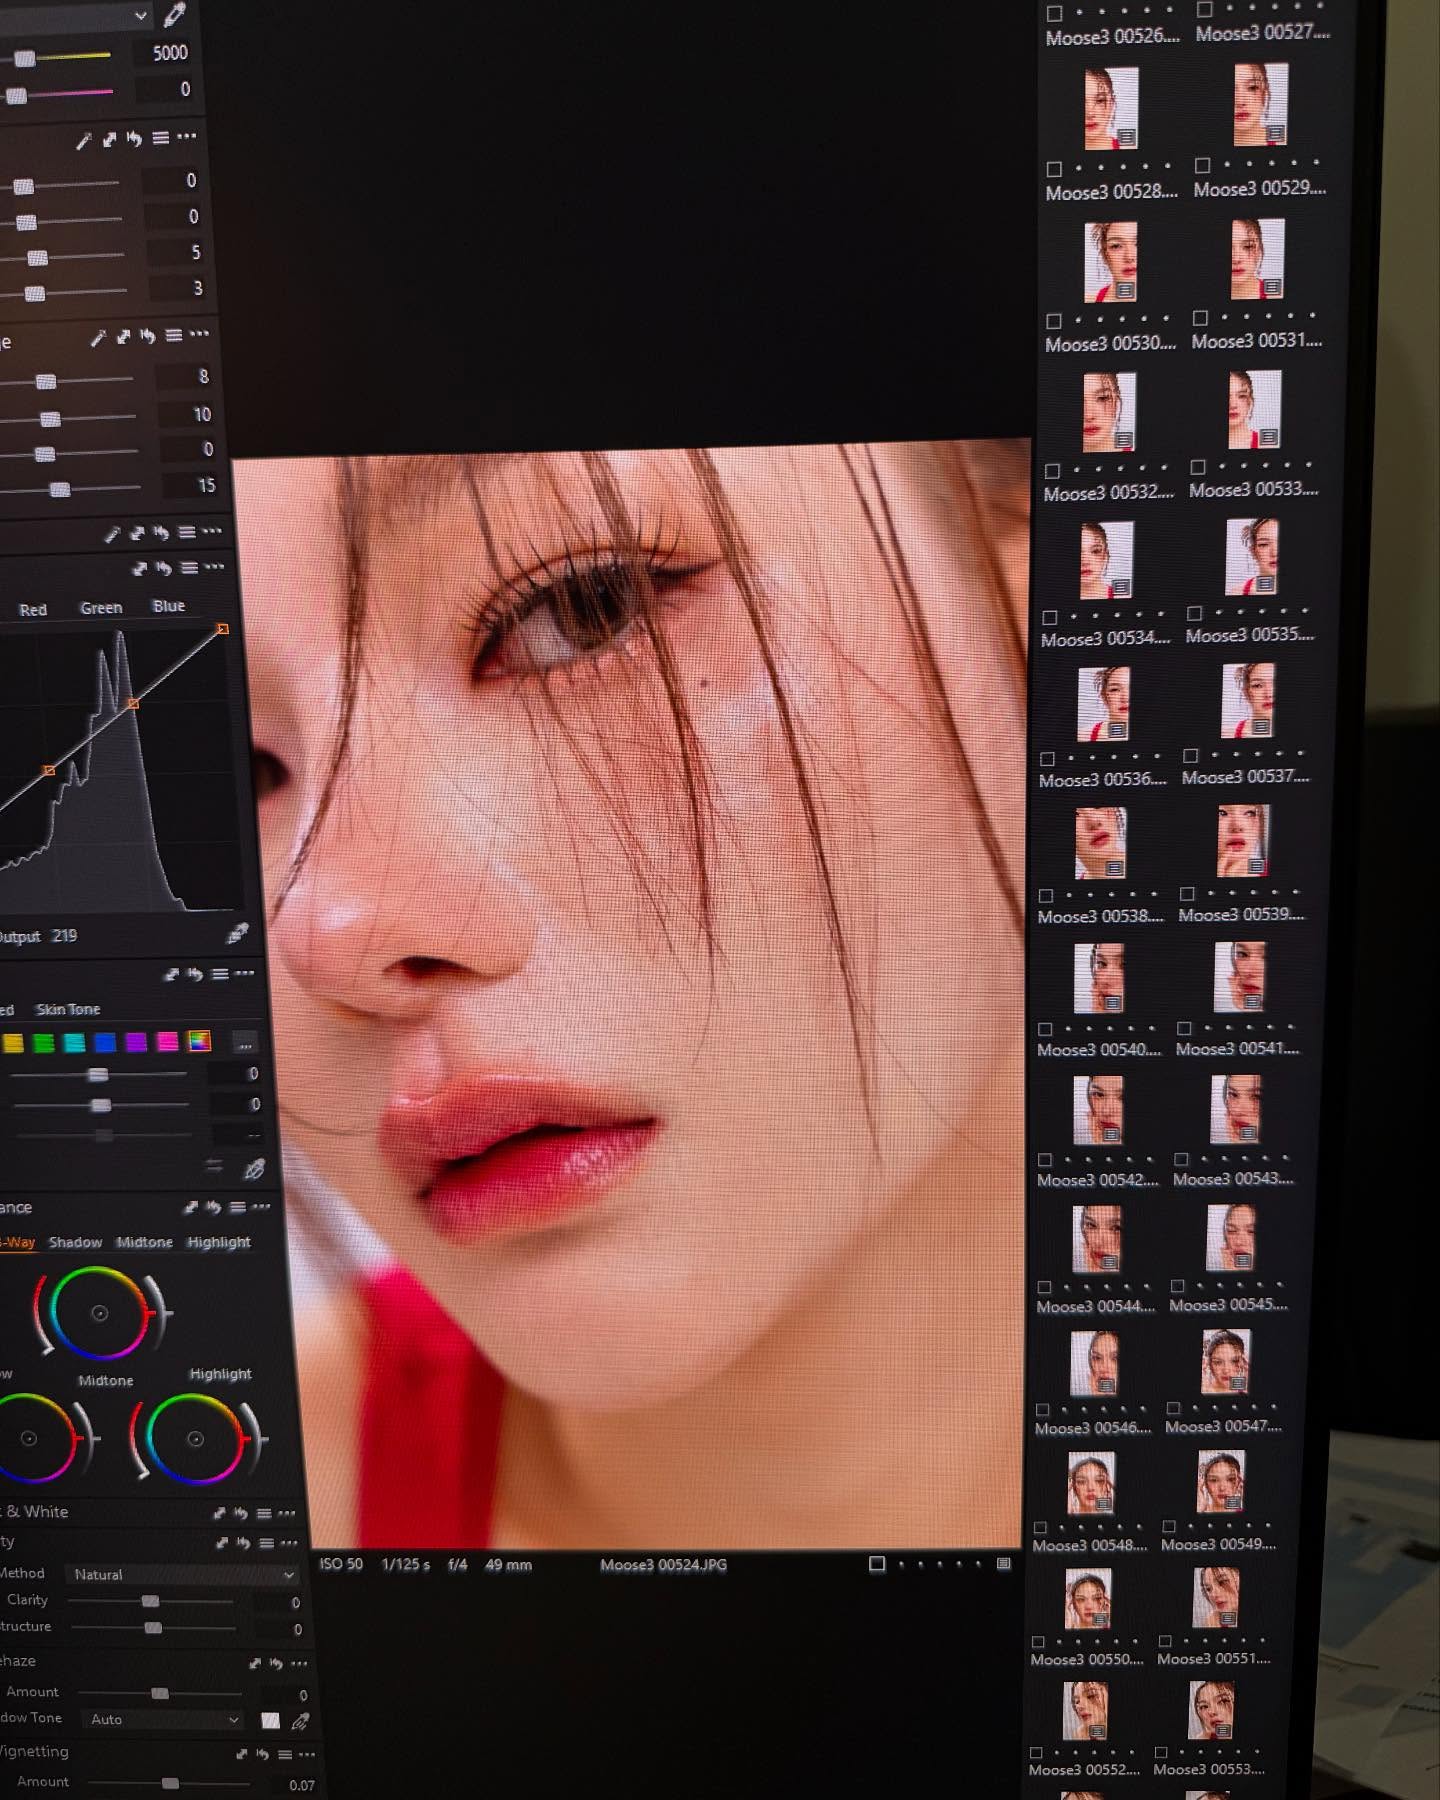The height and width of the screenshot is (1800, 1440).
Task: Click the Vignetting Amount slider at 0.07
Action: point(170,1783)
